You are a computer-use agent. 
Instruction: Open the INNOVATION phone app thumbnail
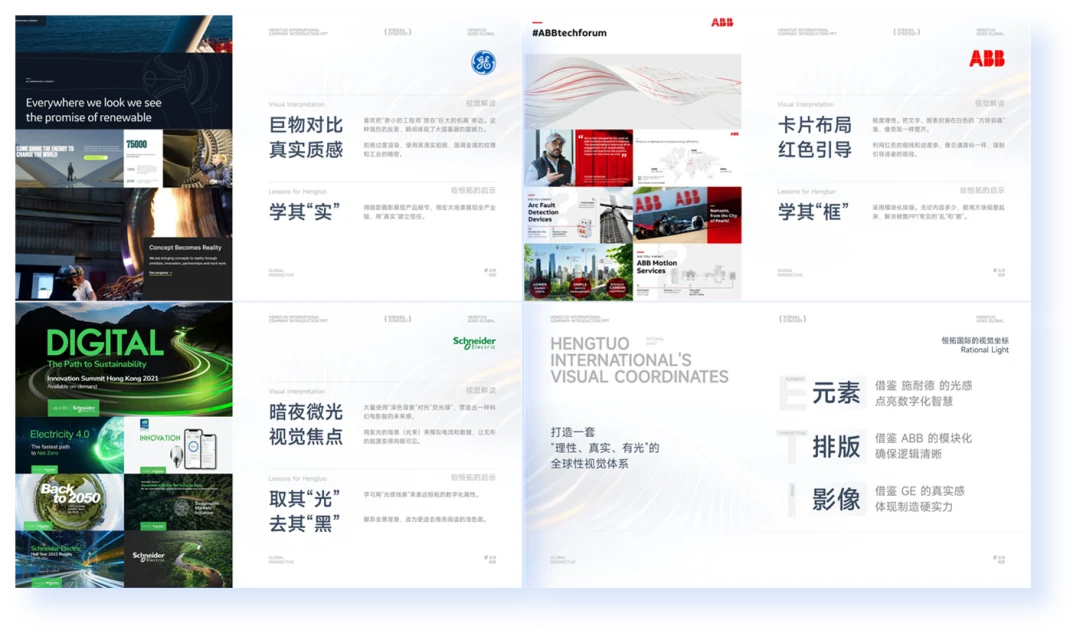[x=178, y=445]
